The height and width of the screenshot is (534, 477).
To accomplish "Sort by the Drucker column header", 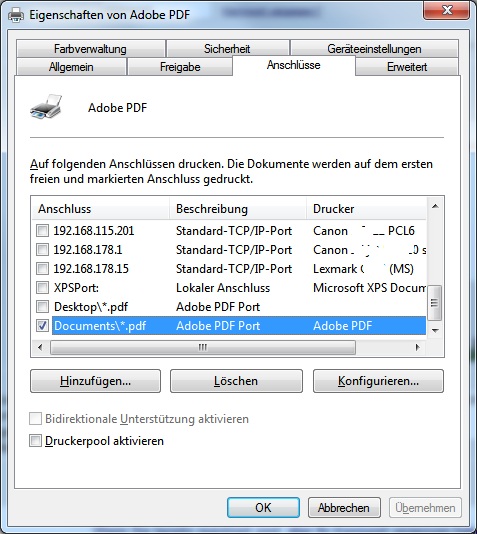I will (x=366, y=209).
